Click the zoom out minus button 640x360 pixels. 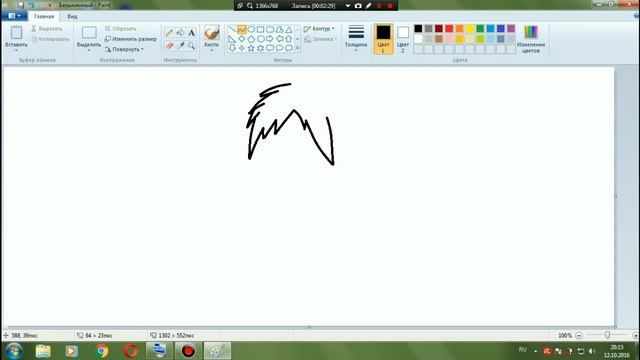579,335
